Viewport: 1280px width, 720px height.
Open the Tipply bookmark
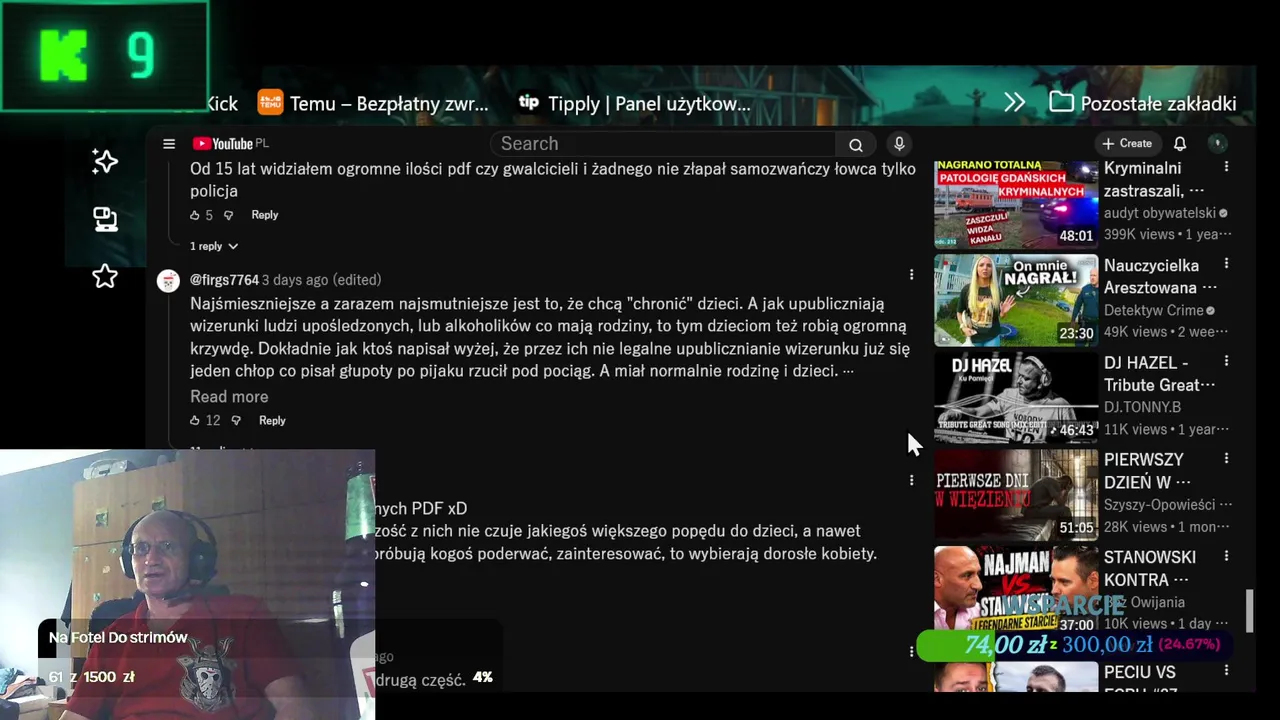(x=634, y=103)
